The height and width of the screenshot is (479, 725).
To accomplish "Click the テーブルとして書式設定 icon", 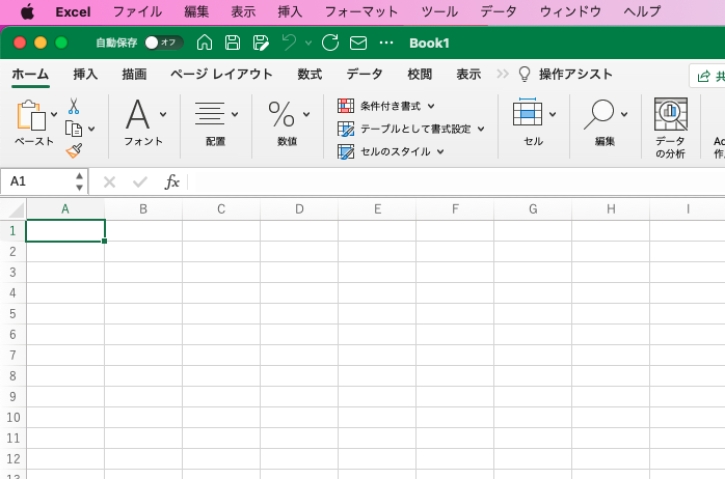I will click(x=345, y=129).
